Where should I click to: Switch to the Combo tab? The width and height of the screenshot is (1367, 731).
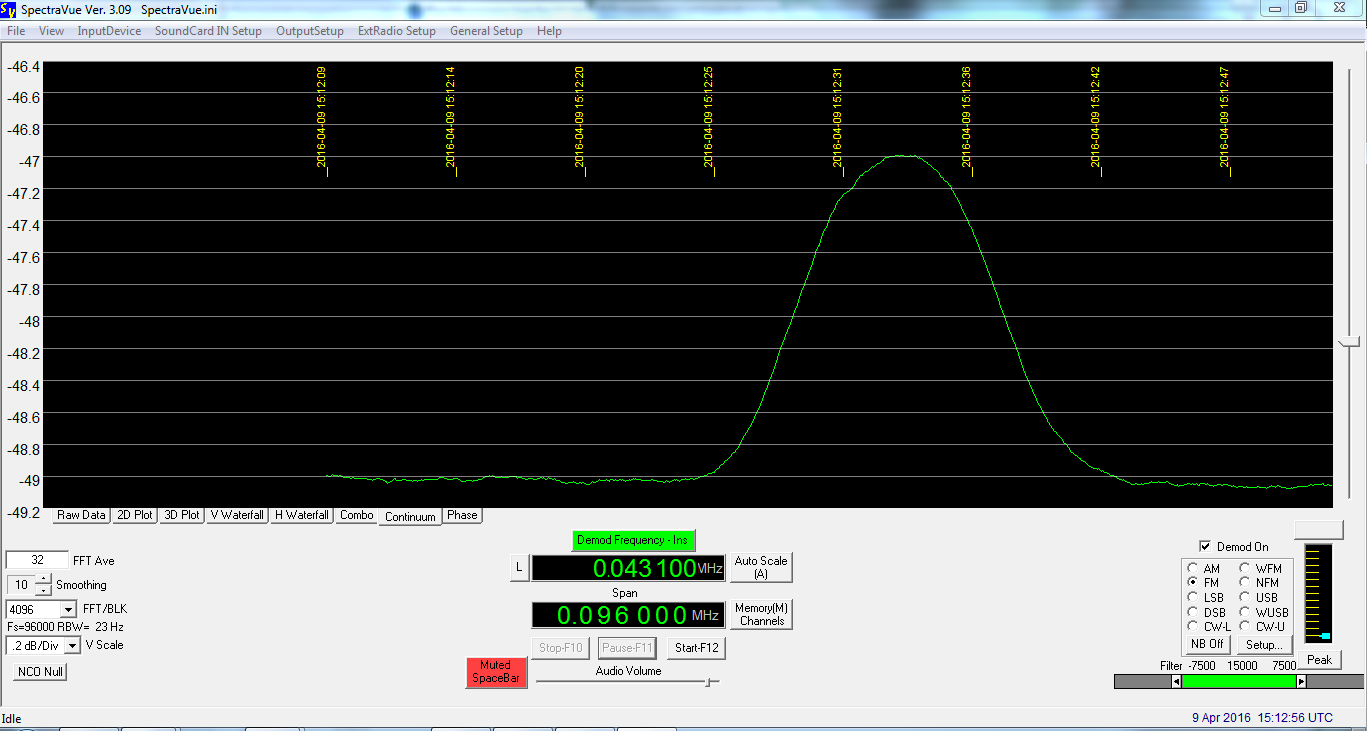point(356,515)
